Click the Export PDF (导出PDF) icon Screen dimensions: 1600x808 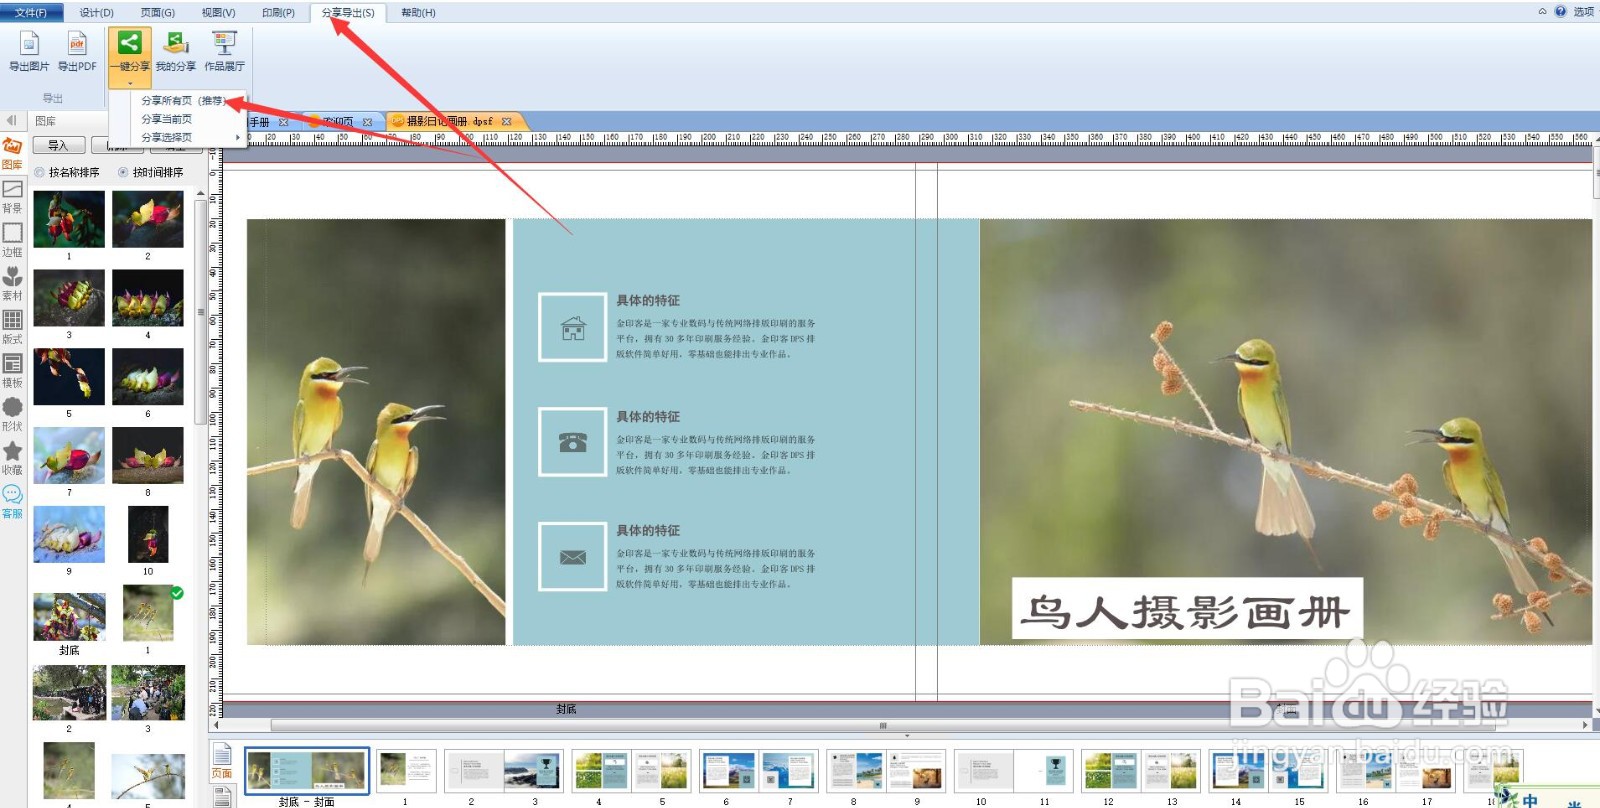(77, 50)
